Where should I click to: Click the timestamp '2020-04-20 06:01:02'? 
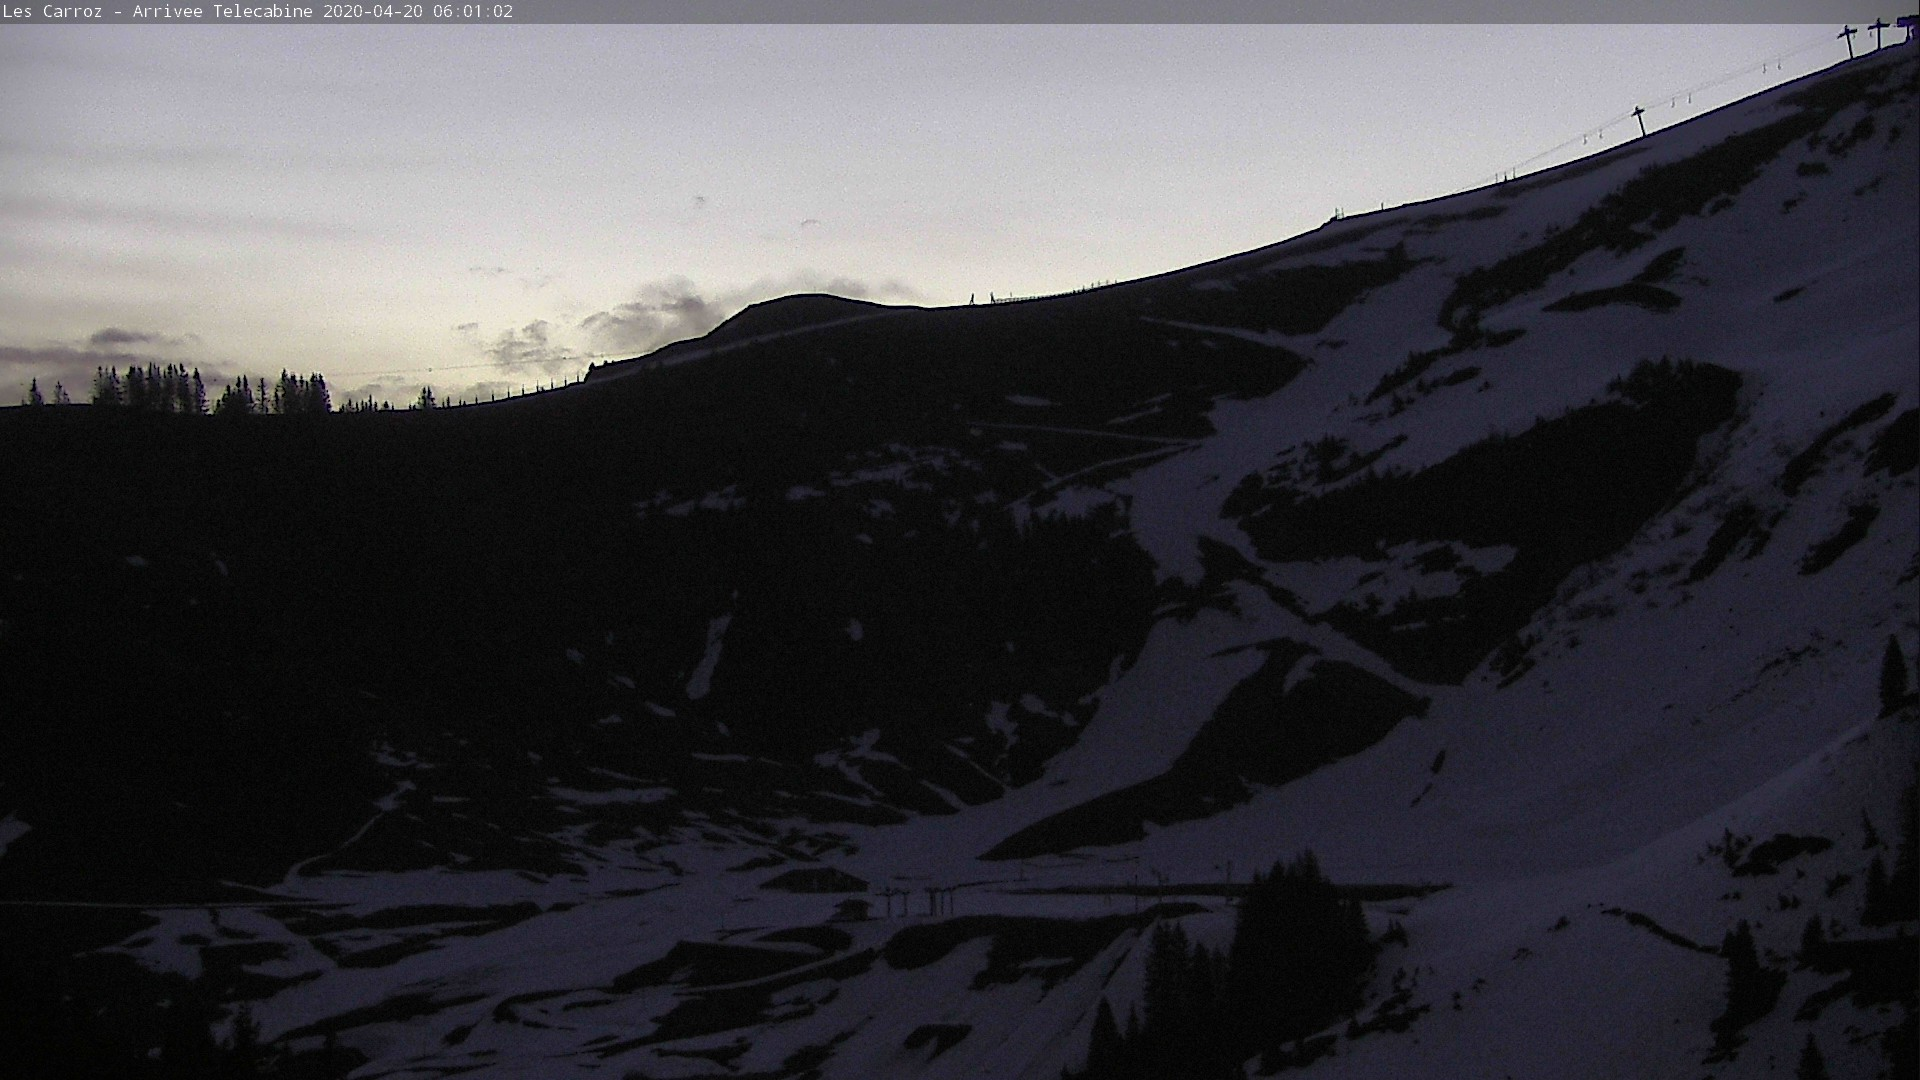(418, 12)
